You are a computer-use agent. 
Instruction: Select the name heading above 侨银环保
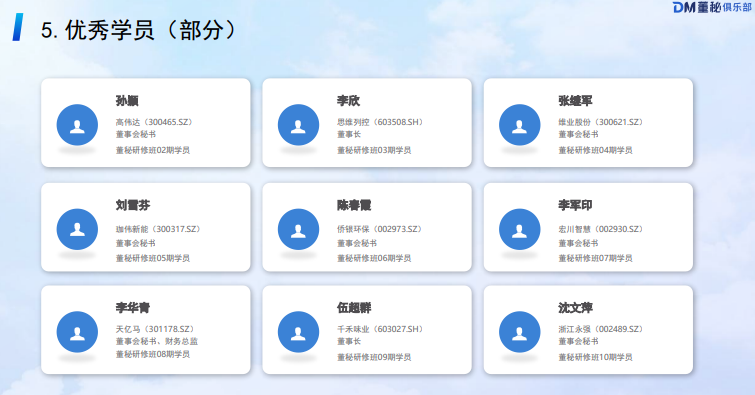coord(354,205)
